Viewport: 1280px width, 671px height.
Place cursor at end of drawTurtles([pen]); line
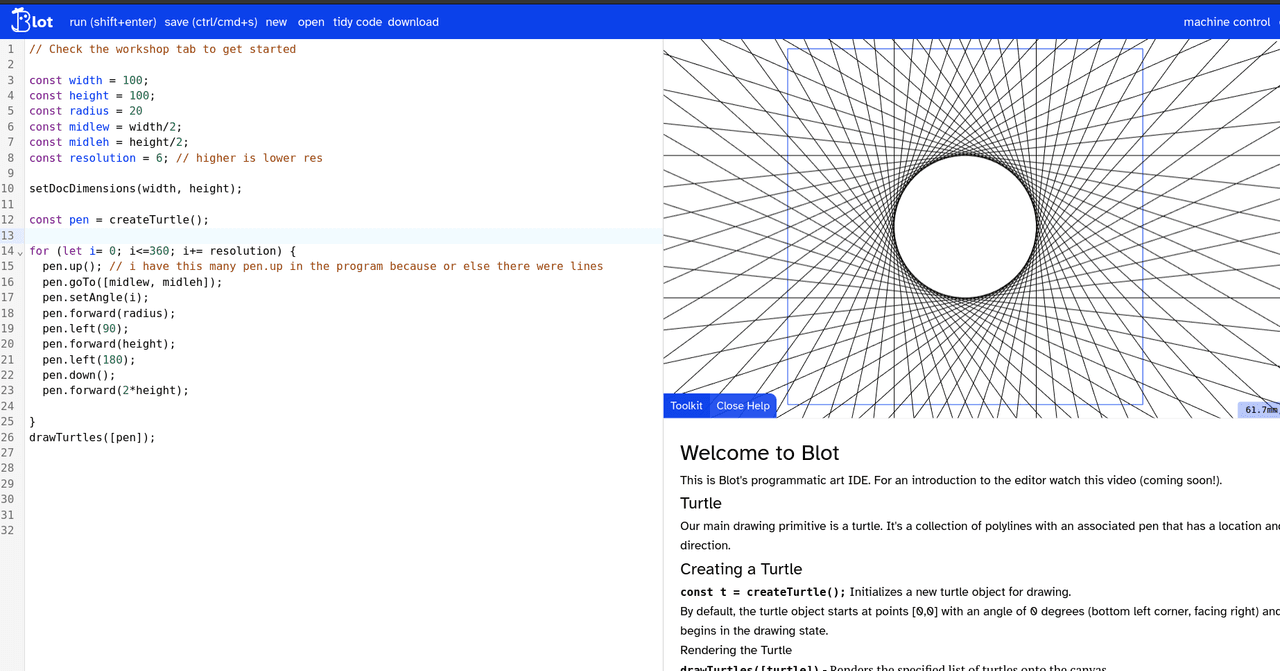point(156,437)
